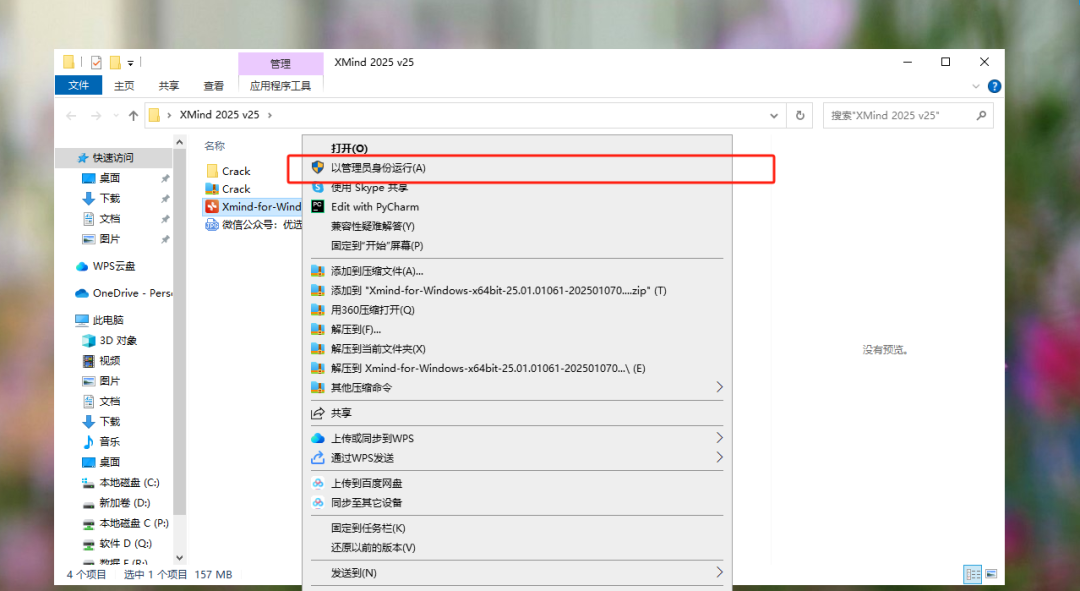Image resolution: width=1080 pixels, height=591 pixels.
Task: Select Edit with PyCharm
Action: (x=375, y=207)
